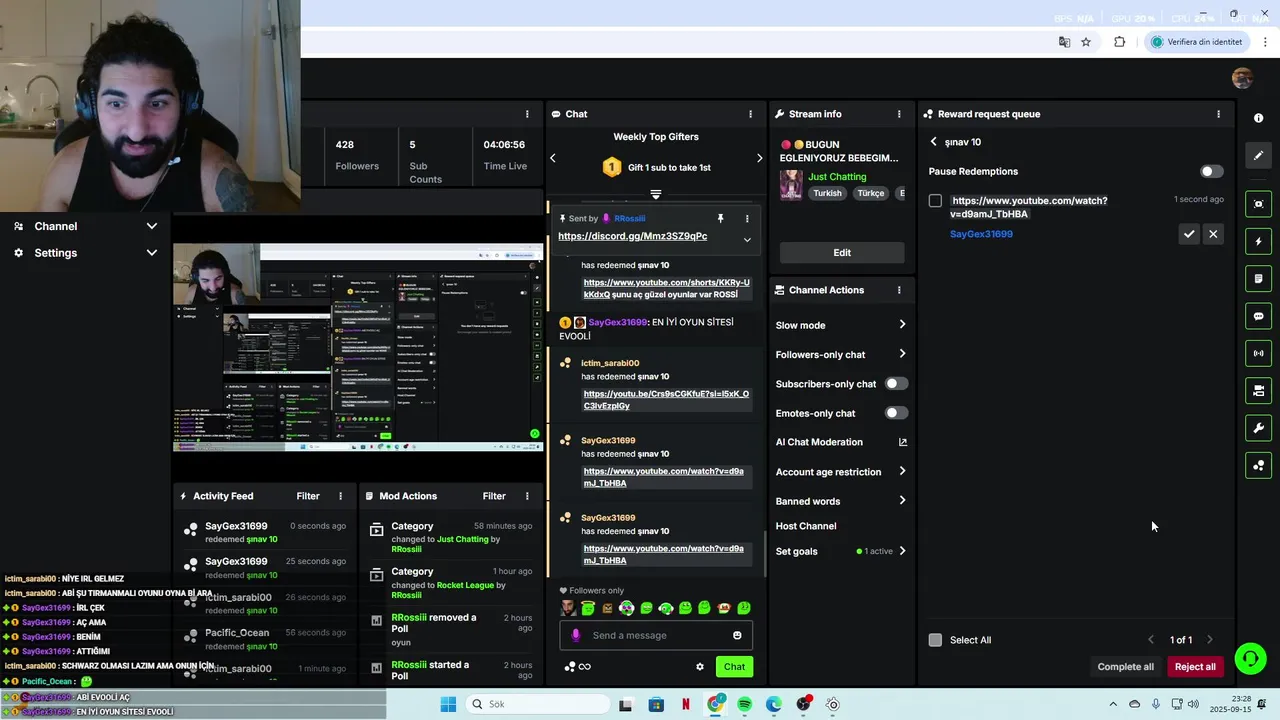Expand Account age restriction options

point(902,472)
